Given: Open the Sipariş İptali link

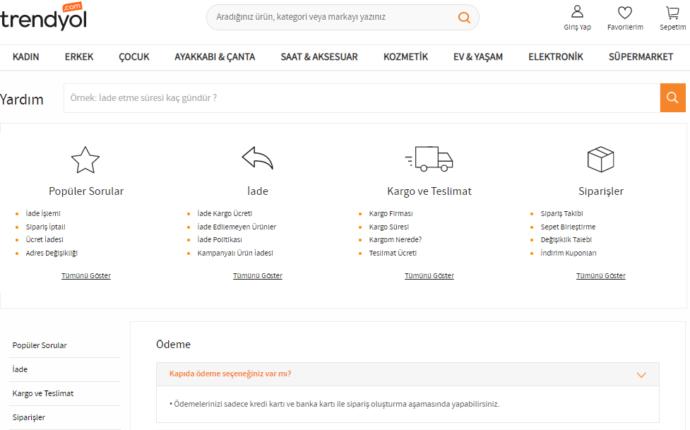Looking at the screenshot, I should tap(45, 227).
